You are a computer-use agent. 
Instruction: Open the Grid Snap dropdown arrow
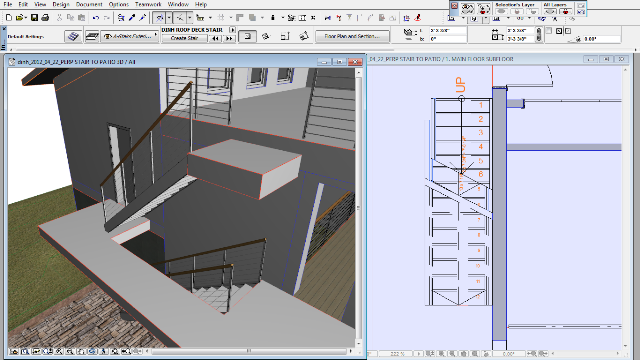click(231, 18)
